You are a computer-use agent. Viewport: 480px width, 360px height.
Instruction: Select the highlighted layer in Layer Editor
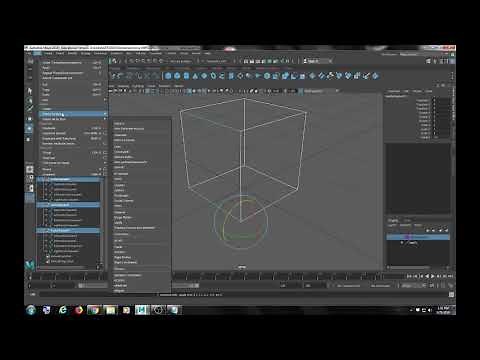point(418,237)
